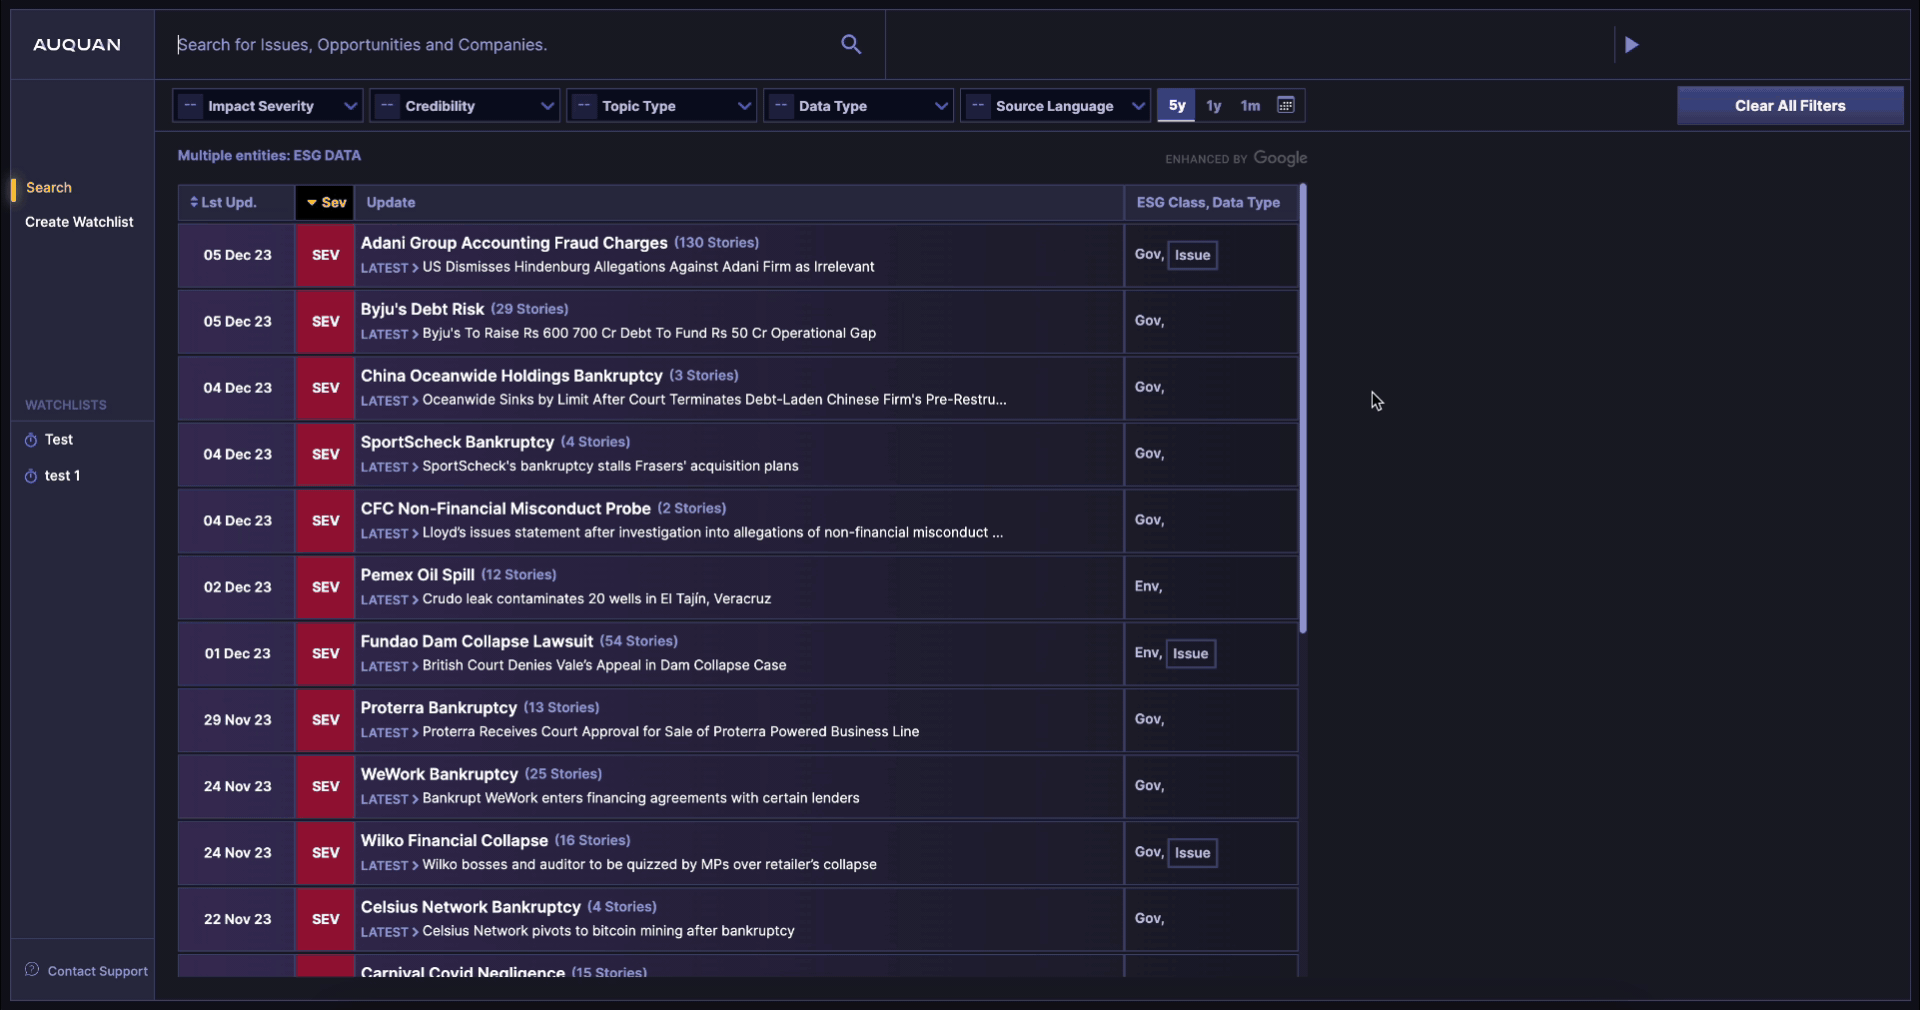Click the AUQUAN logo
The image size is (1920, 1010).
(x=77, y=45)
